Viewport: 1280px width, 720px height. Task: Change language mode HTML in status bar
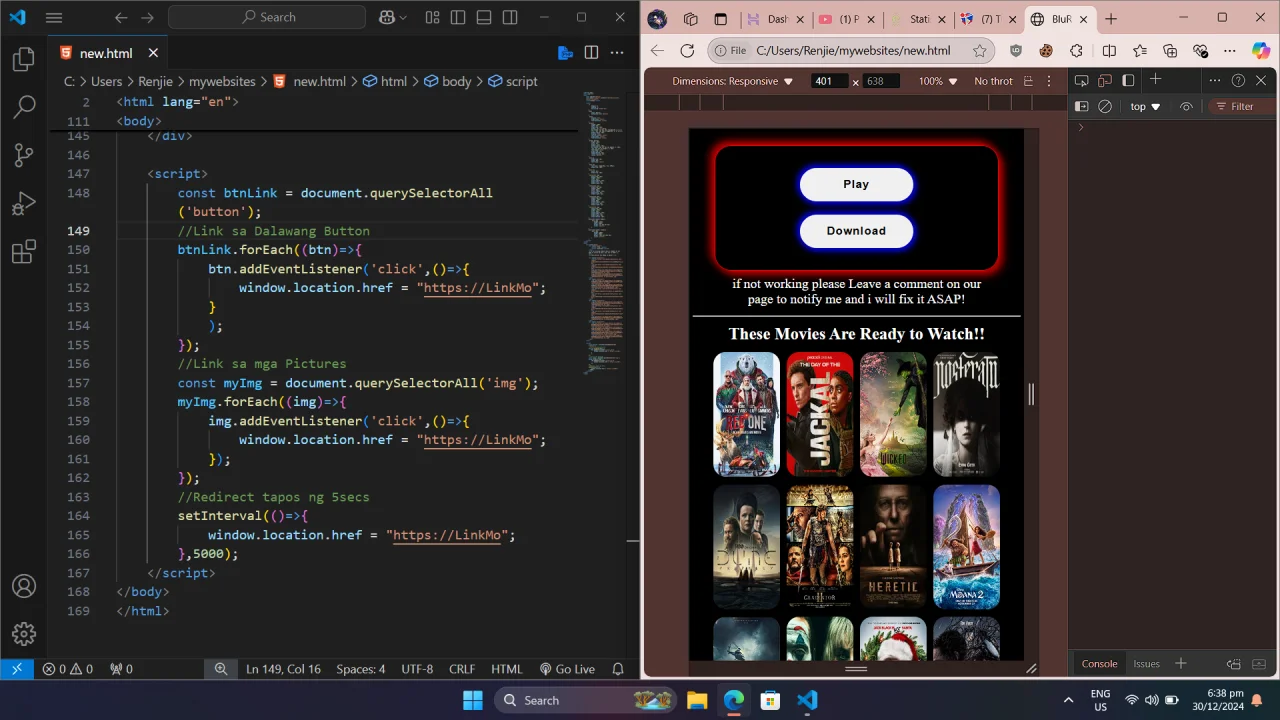tap(507, 669)
